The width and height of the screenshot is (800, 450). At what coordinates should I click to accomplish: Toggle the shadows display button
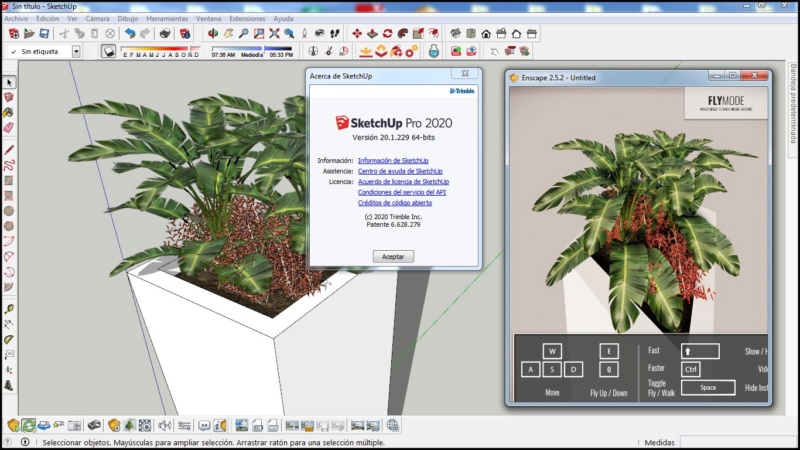(x=108, y=51)
